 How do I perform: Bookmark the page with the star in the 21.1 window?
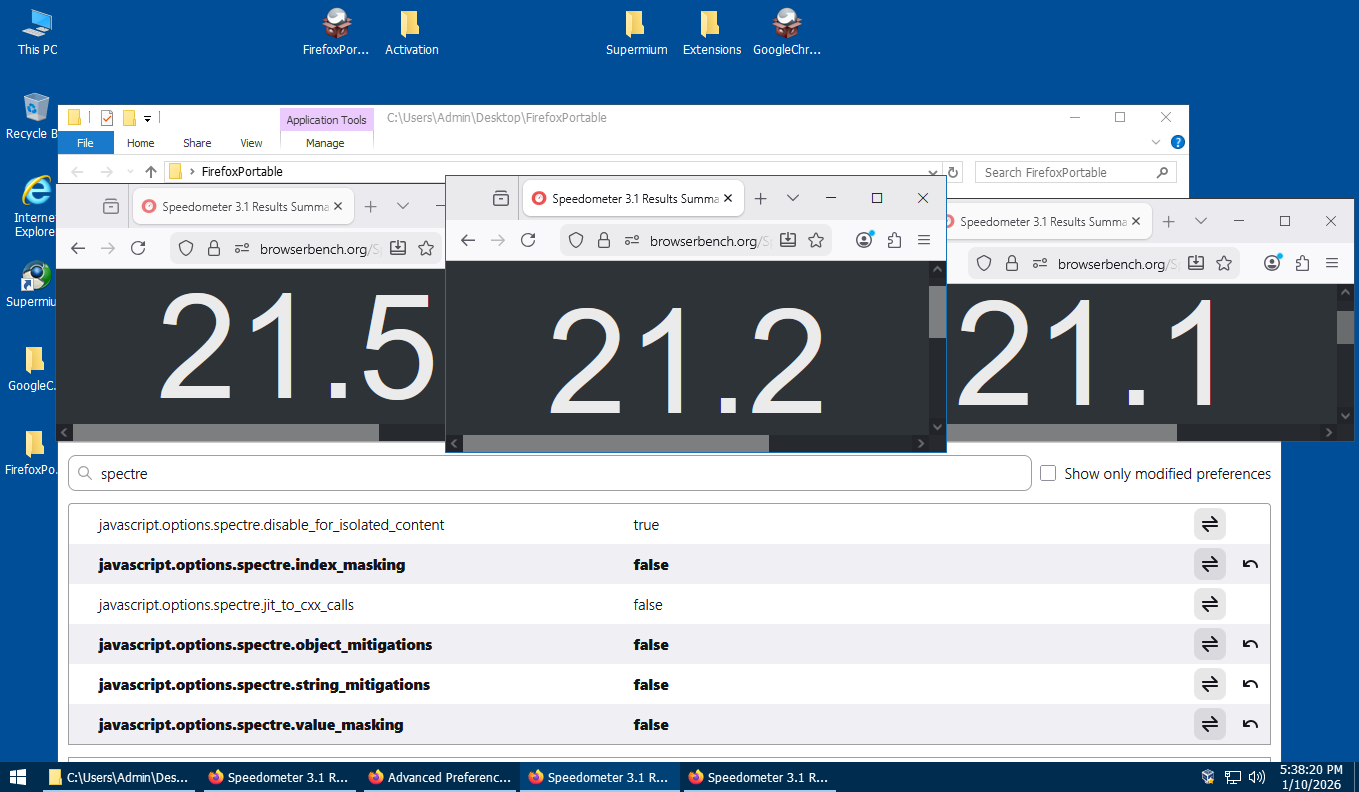(1224, 263)
